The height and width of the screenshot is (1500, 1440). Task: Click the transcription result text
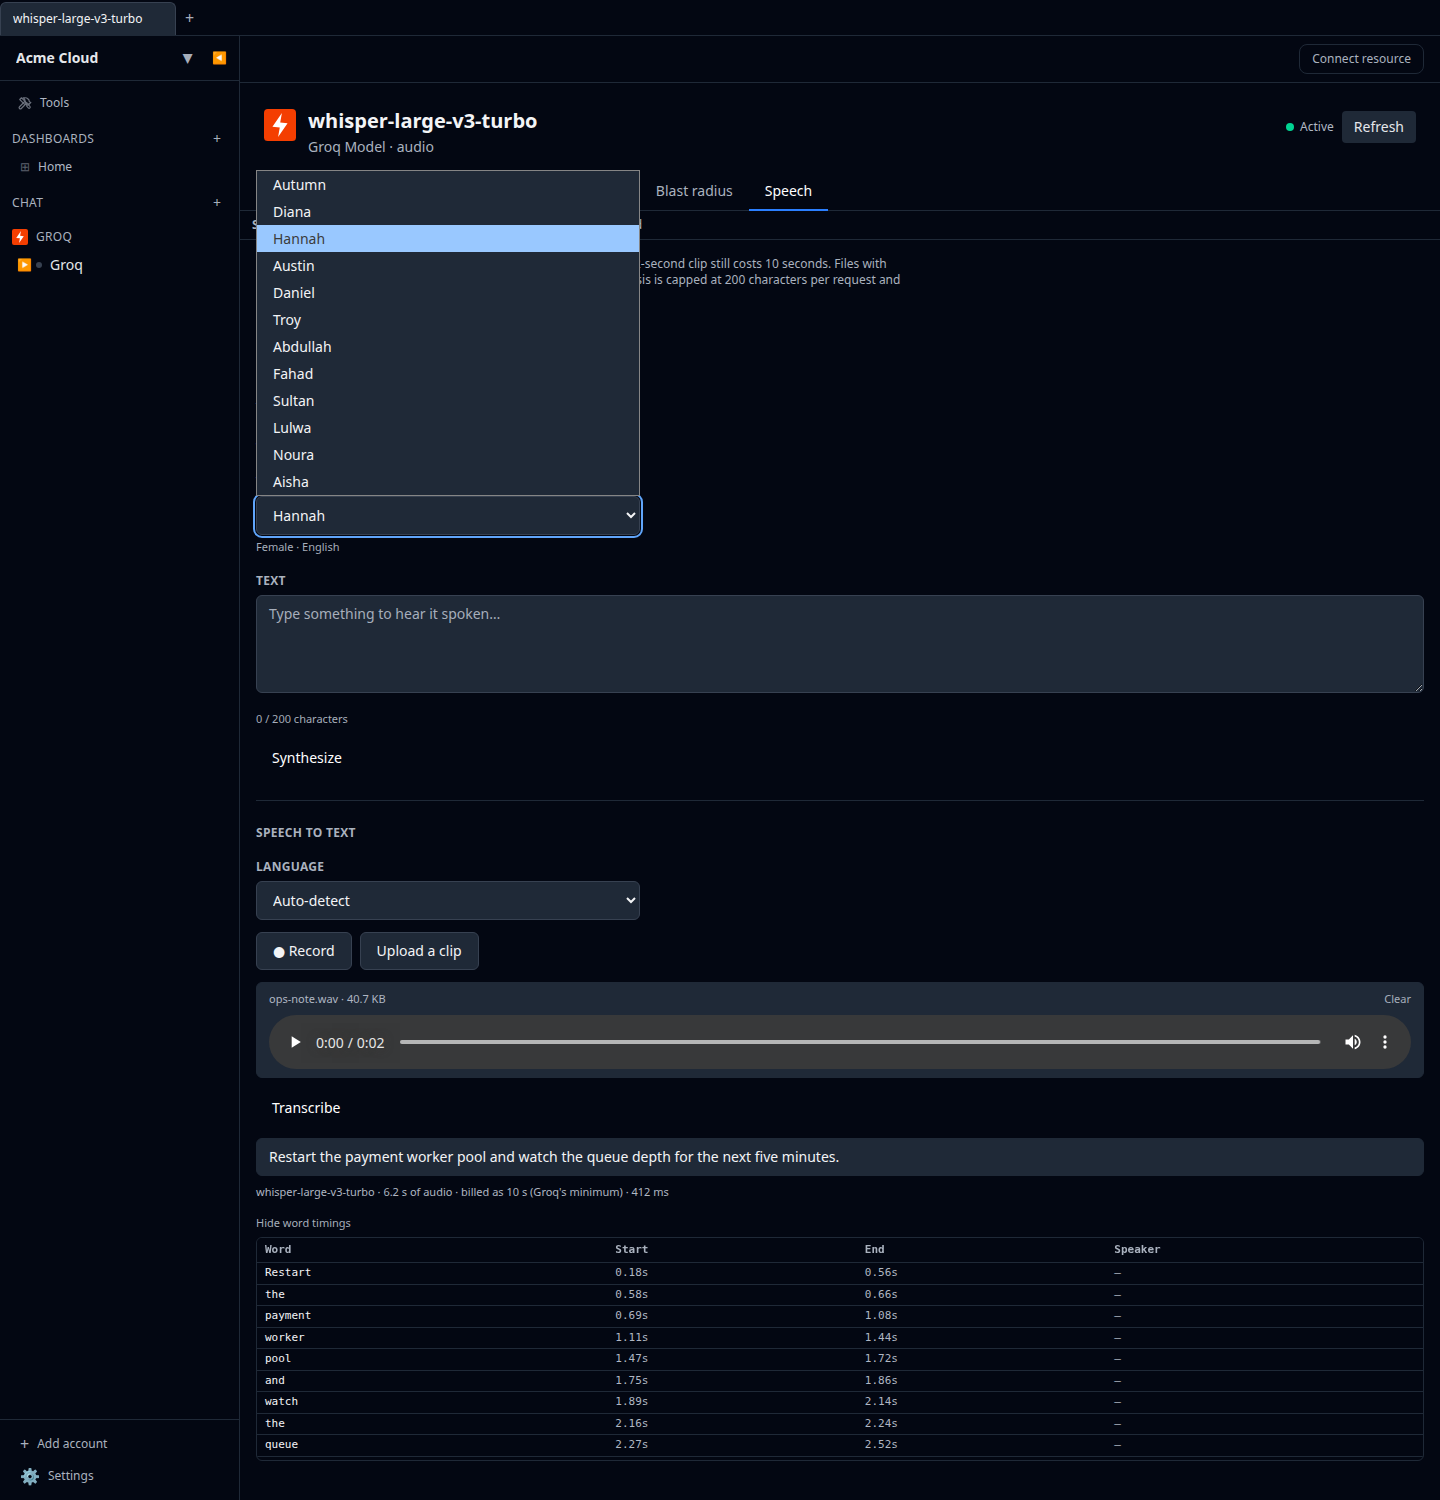(x=554, y=1157)
